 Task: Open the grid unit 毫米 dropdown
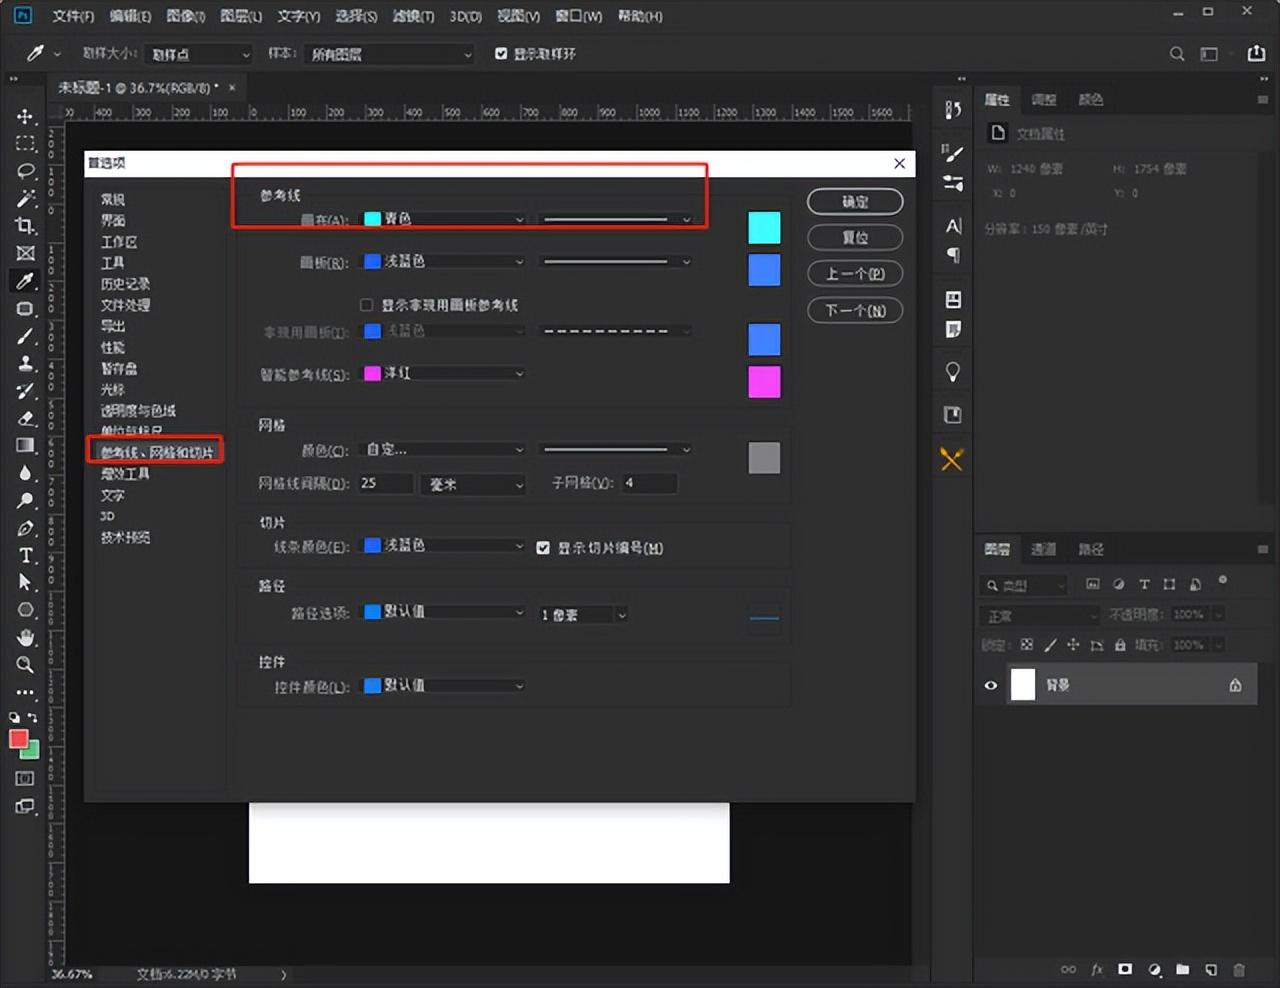point(473,484)
